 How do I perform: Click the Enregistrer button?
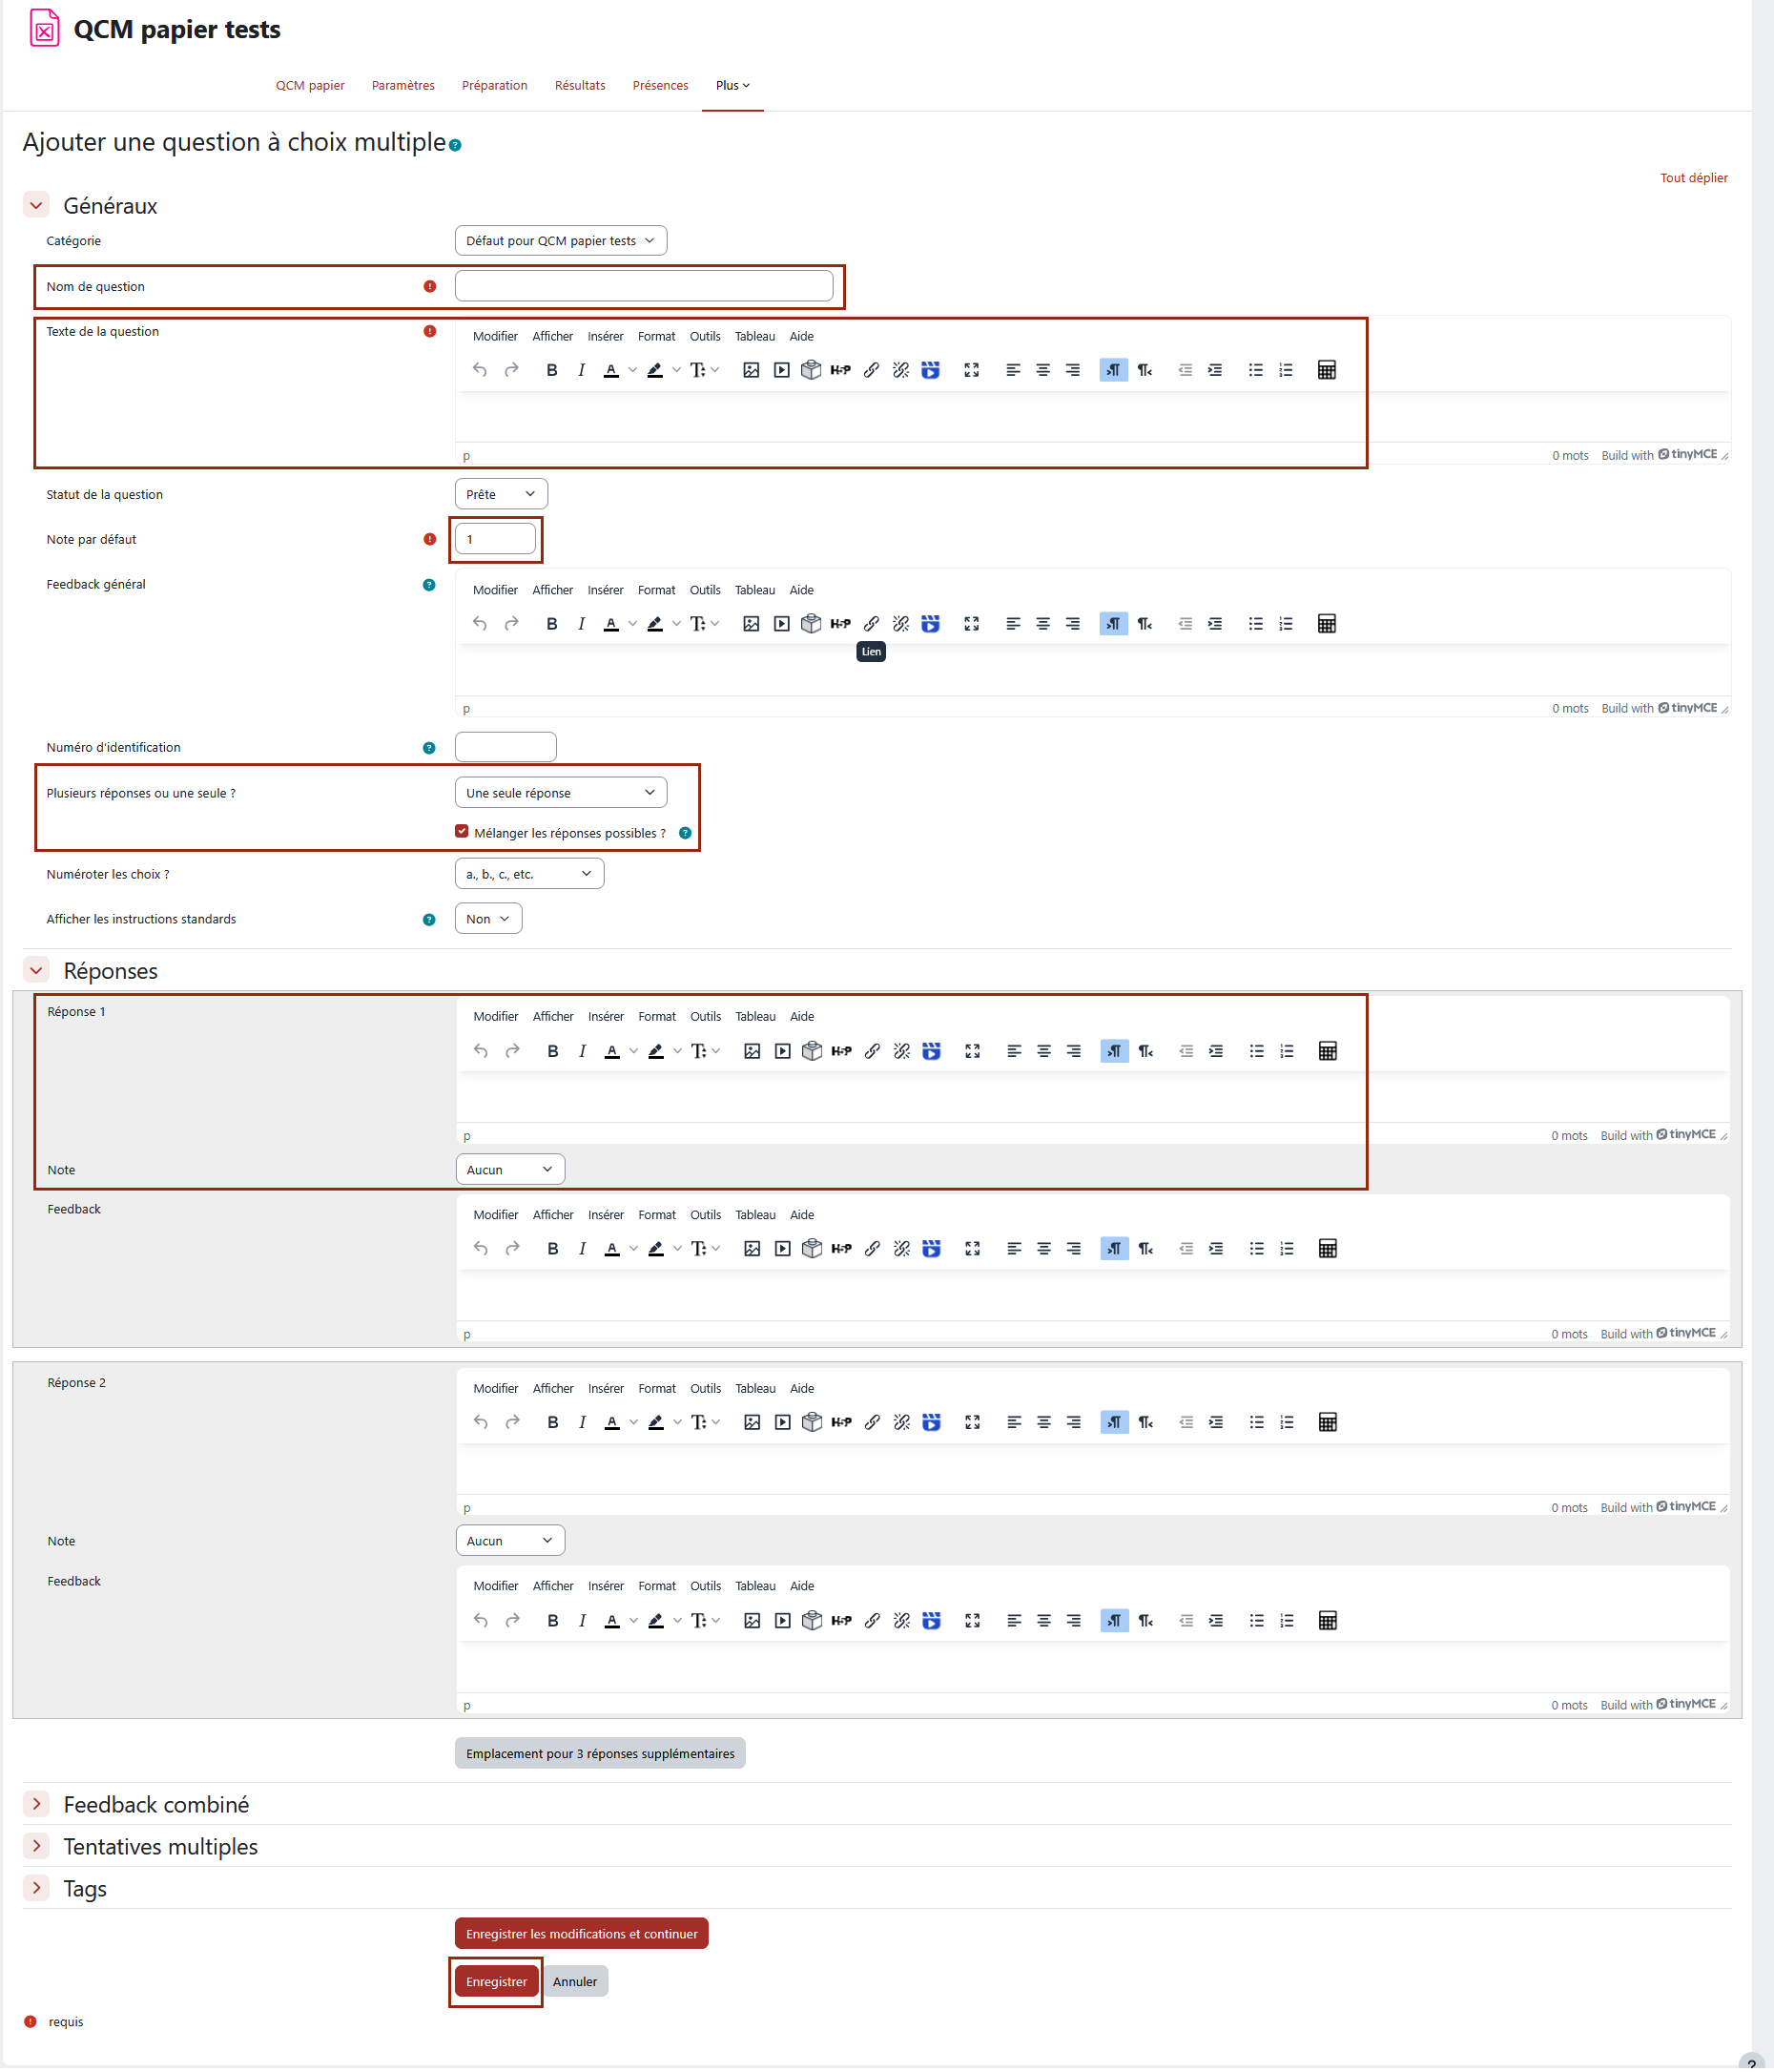tap(496, 1982)
